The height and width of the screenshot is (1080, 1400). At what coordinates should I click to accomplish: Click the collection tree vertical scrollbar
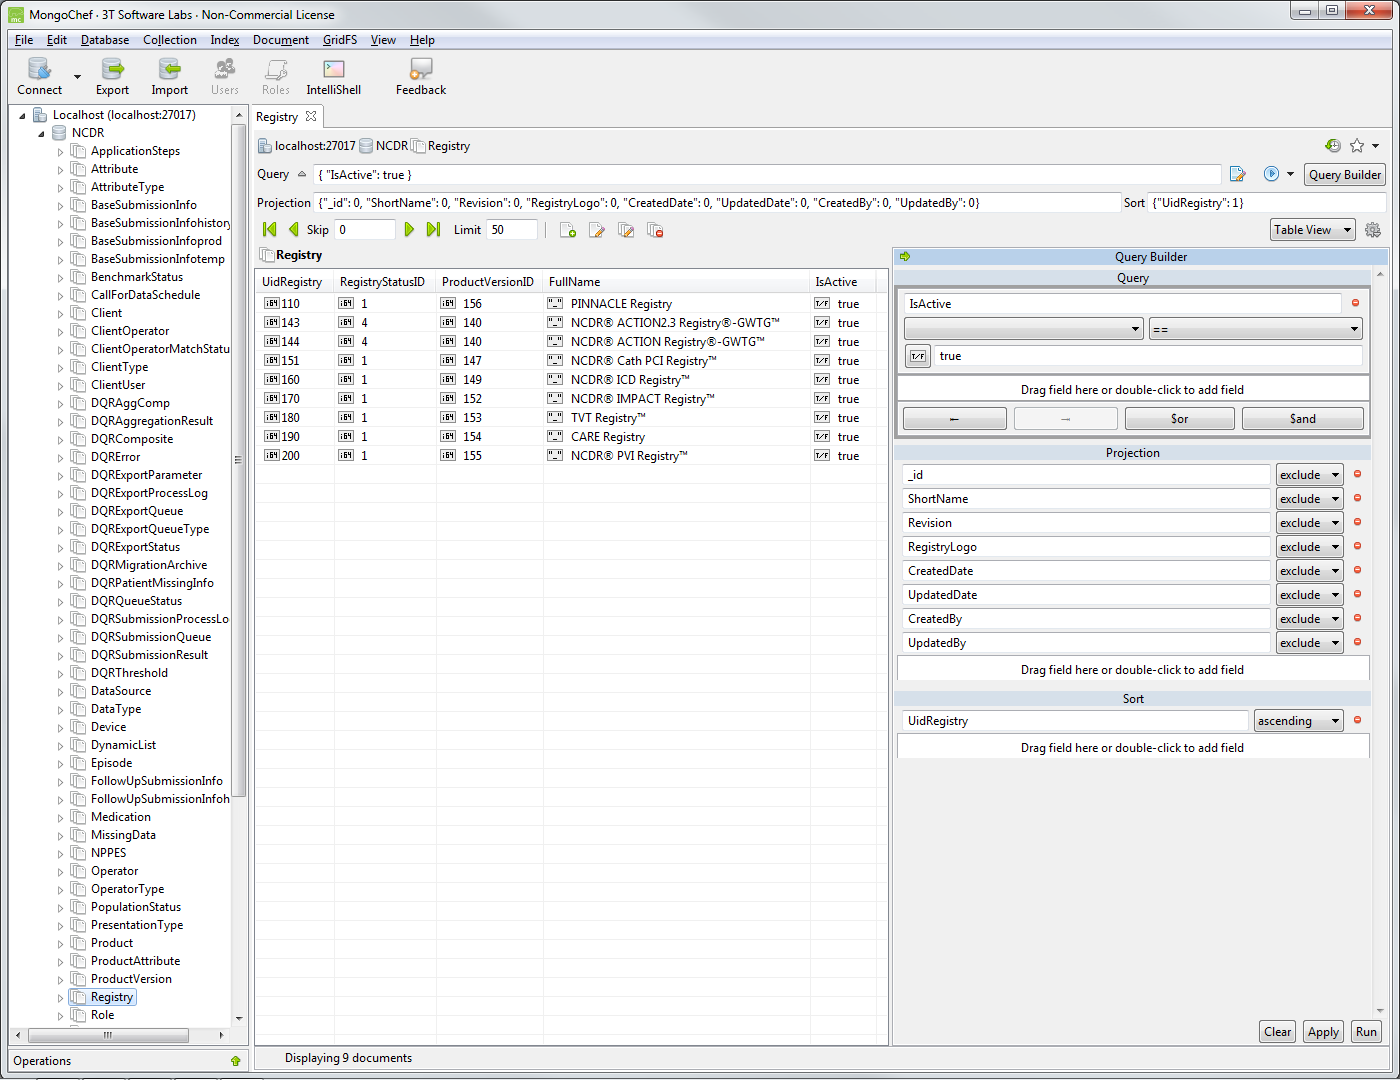pyautogui.click(x=239, y=460)
